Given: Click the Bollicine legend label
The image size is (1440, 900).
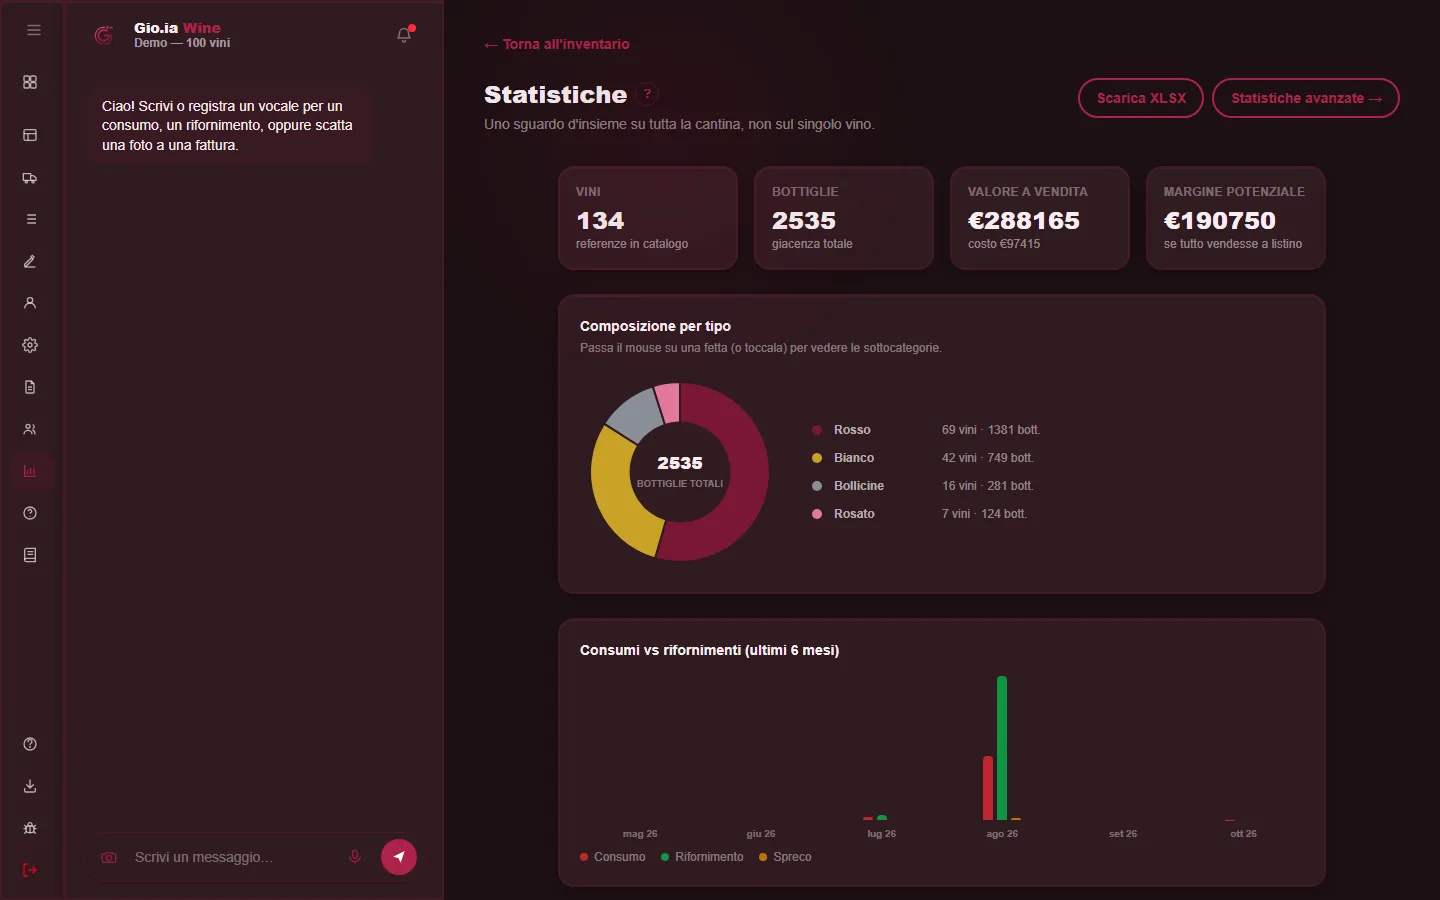Looking at the screenshot, I should [x=859, y=486].
